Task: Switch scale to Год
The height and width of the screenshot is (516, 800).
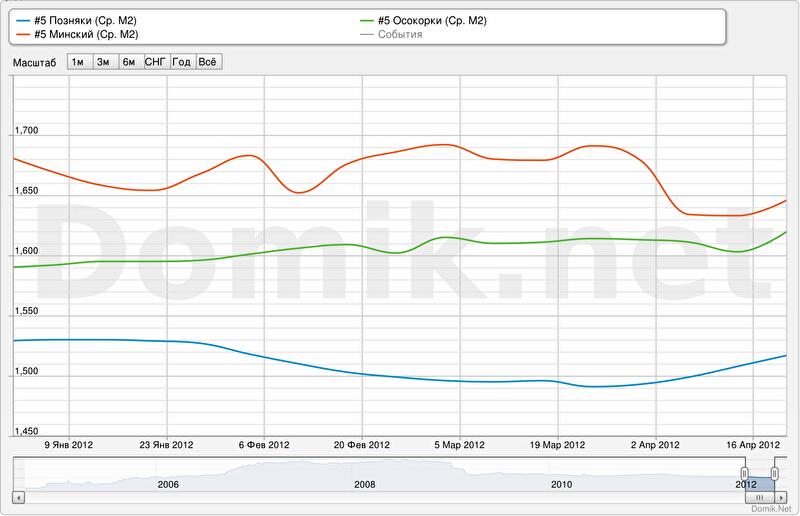Action: point(182,62)
